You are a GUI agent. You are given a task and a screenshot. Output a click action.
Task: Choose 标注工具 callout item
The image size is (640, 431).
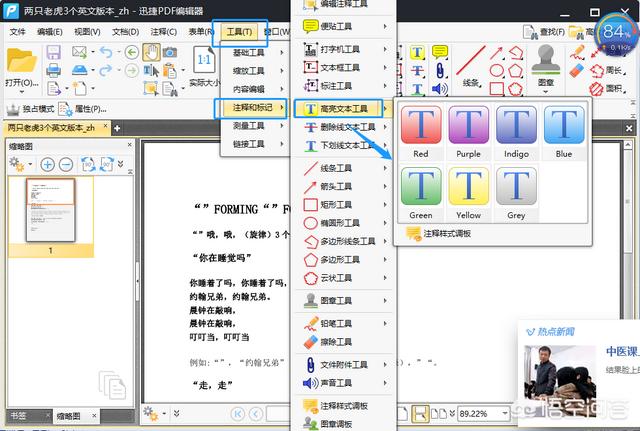344,86
